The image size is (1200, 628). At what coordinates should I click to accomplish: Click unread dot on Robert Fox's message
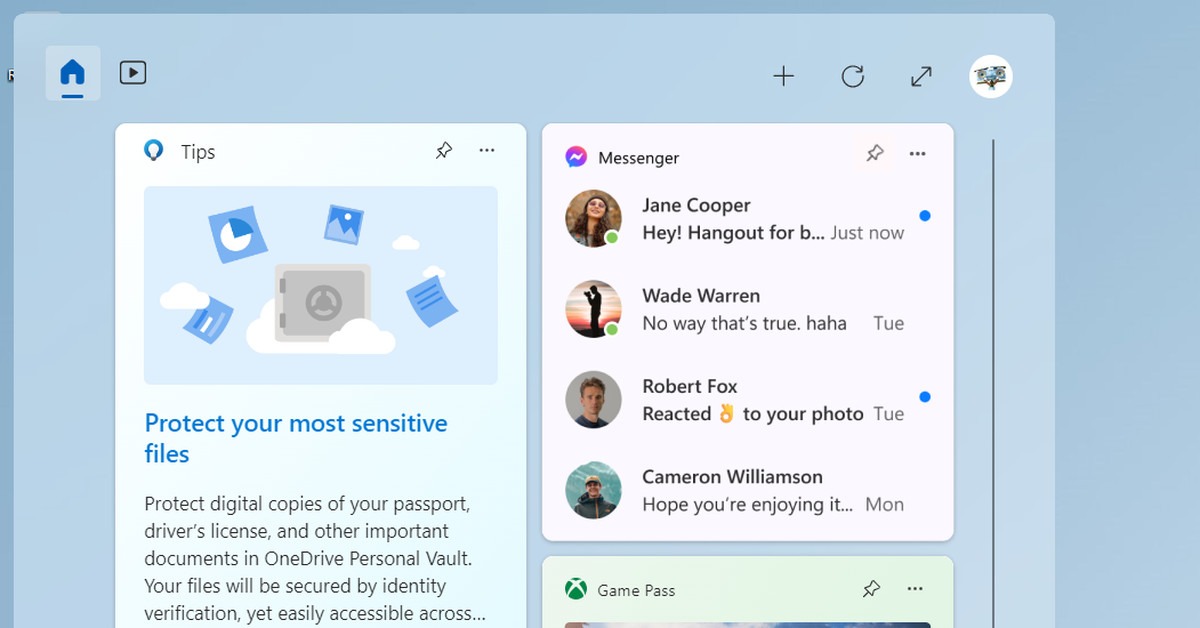click(925, 397)
